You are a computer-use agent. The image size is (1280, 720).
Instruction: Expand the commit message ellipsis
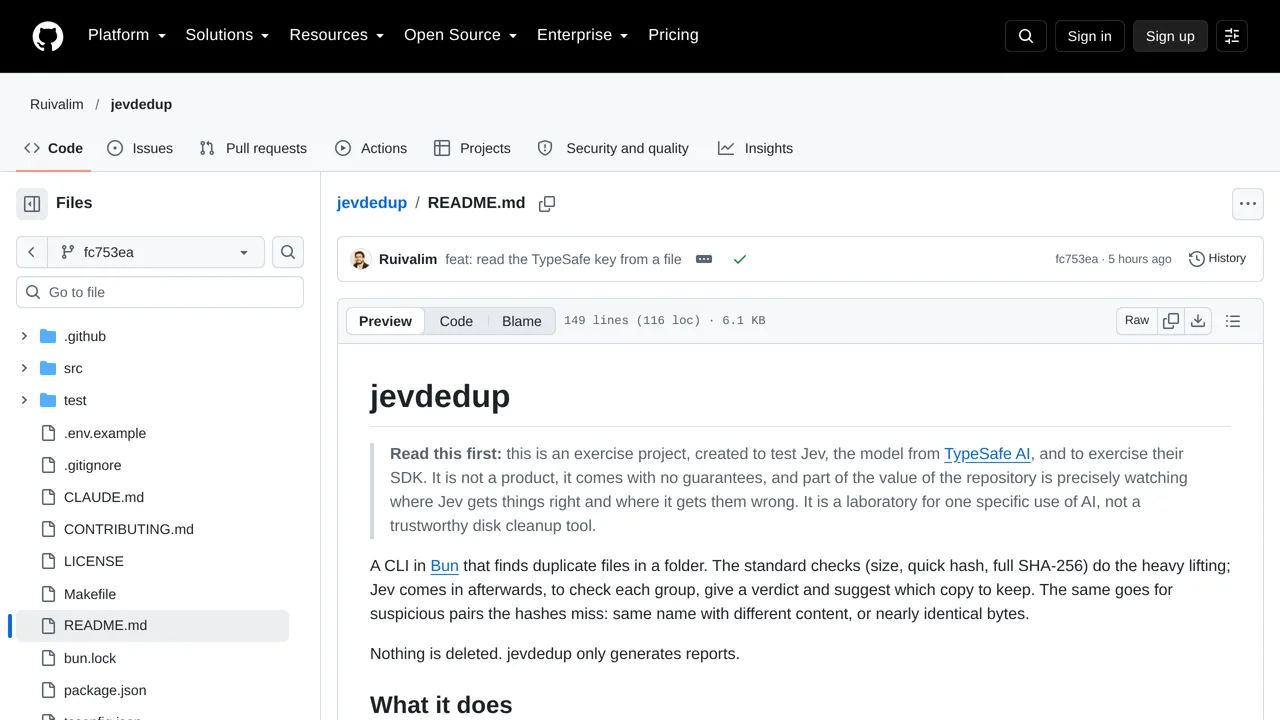tap(704, 259)
